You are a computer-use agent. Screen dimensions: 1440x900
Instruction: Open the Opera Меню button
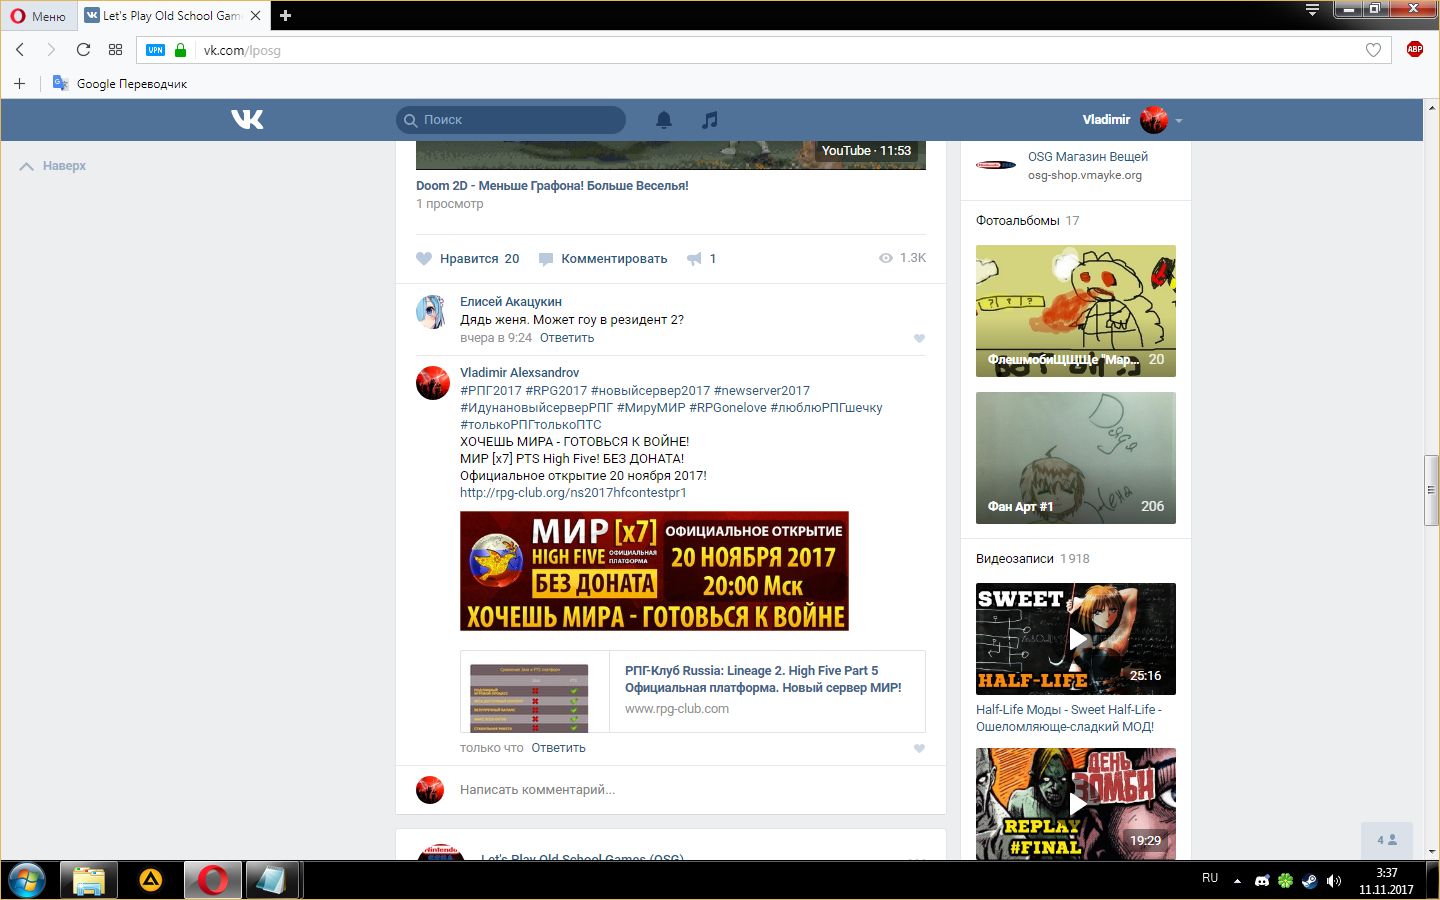tap(38, 15)
